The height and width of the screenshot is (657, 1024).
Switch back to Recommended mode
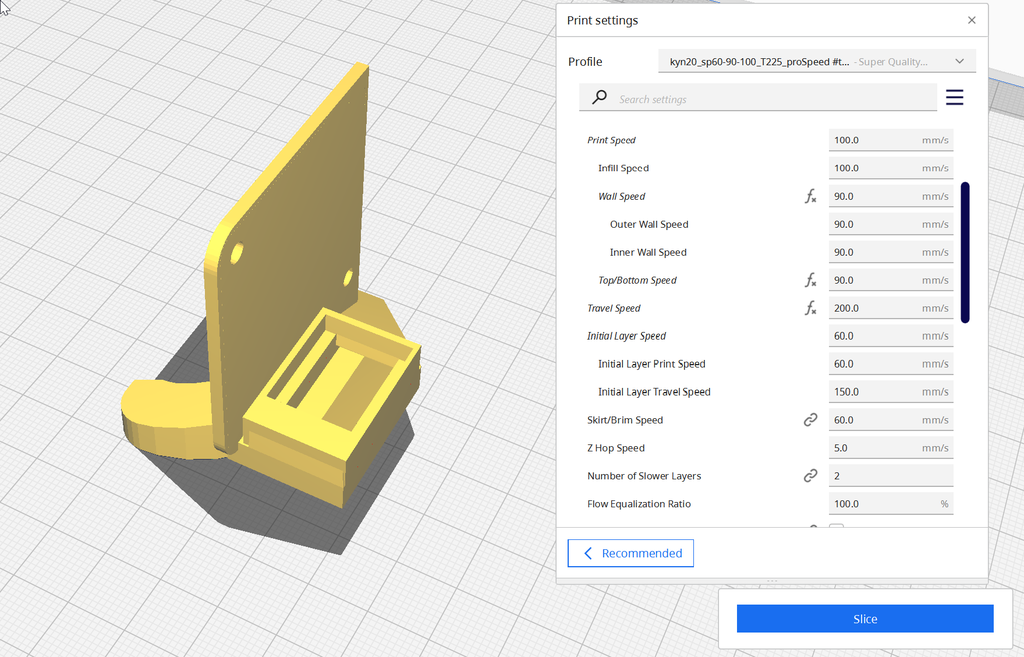(x=630, y=552)
